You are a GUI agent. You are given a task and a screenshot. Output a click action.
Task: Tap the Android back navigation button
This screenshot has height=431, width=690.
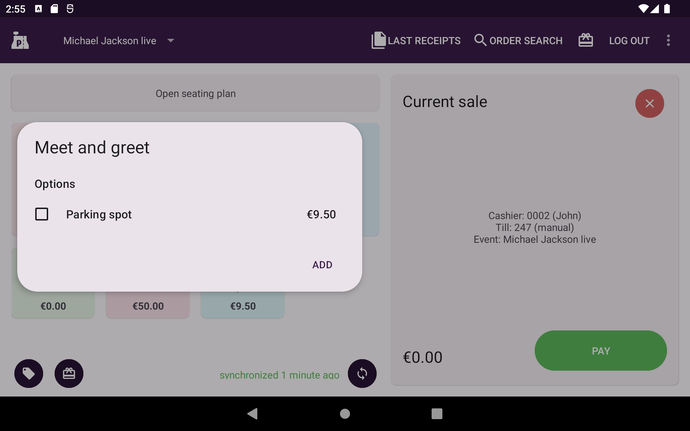(x=252, y=413)
